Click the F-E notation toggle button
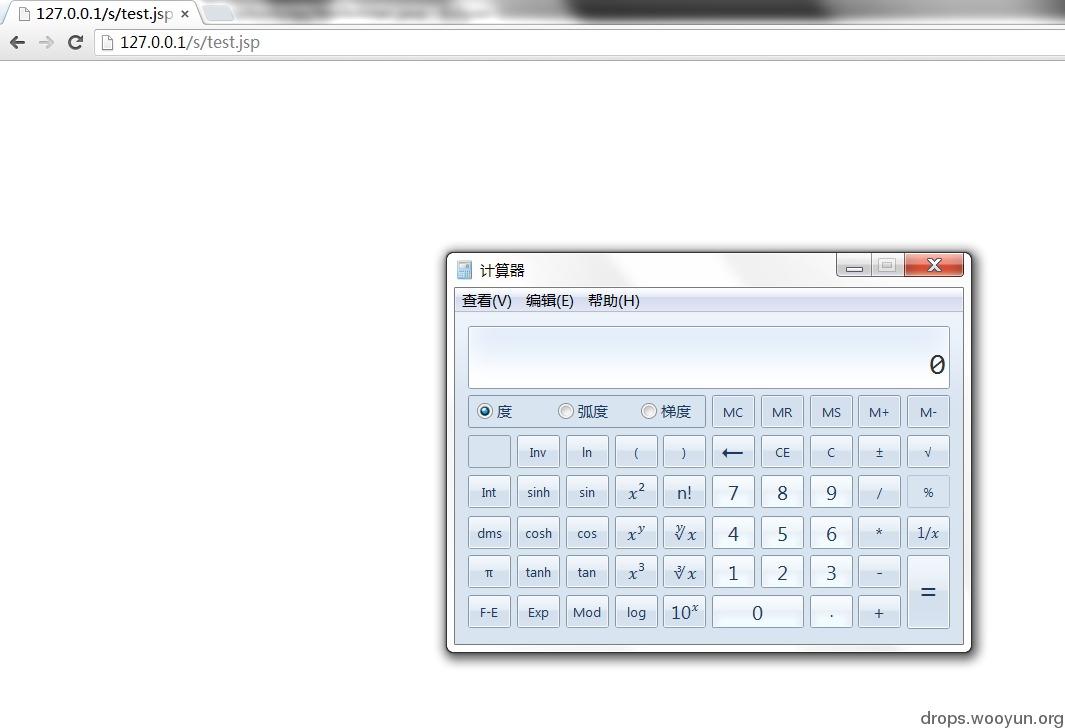The width and height of the screenshot is (1065, 728). point(489,613)
